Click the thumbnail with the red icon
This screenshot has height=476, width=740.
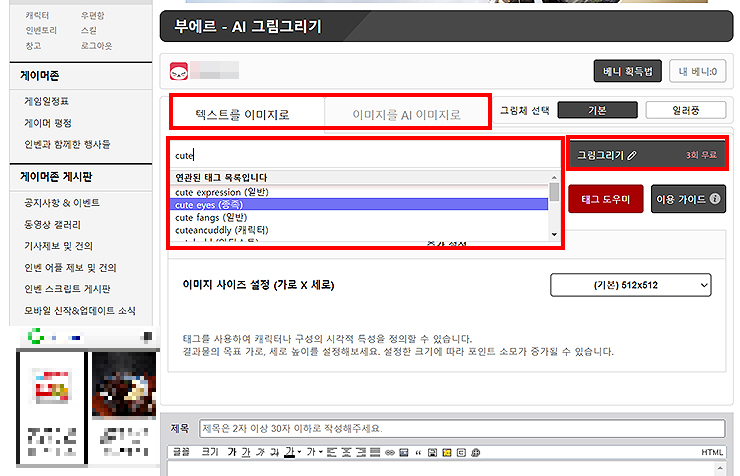pyautogui.click(x=52, y=387)
